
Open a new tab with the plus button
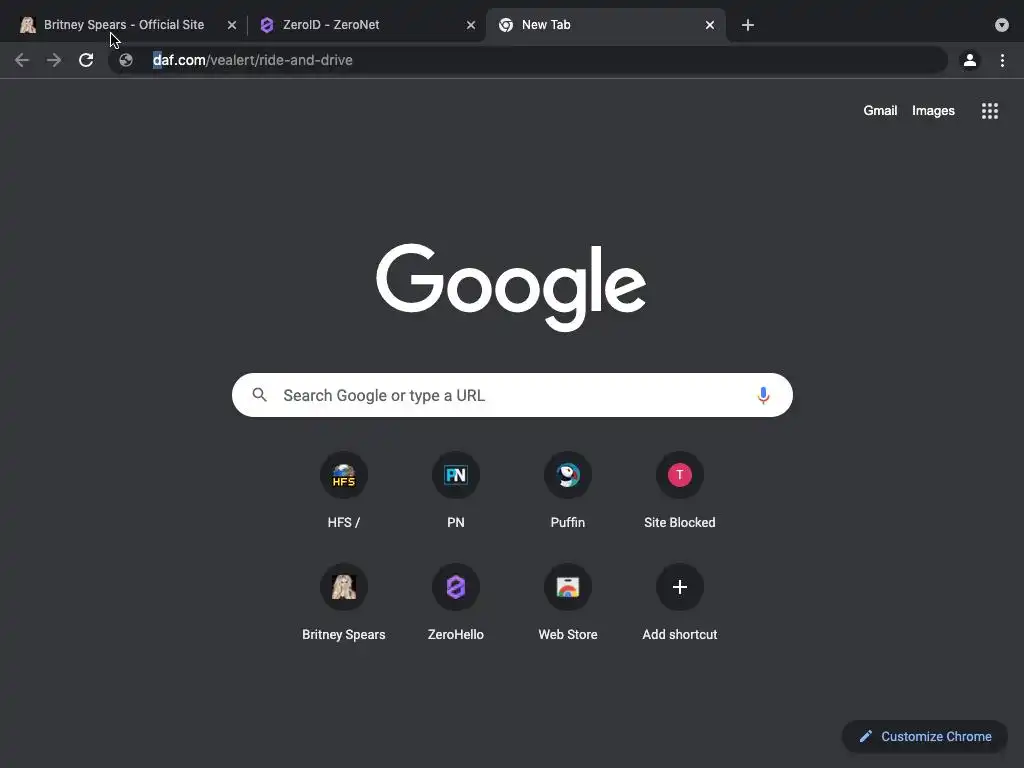pyautogui.click(x=748, y=25)
